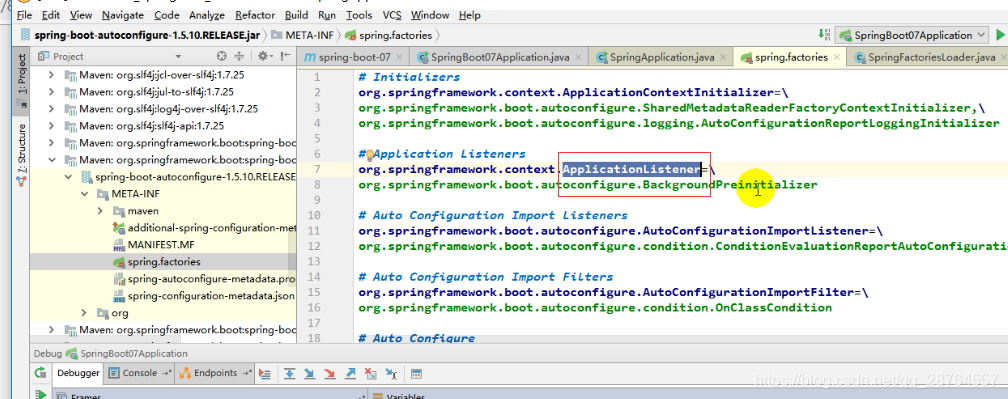Click line number 11 in editor gutter
1008x399 pixels.
pos(315,231)
